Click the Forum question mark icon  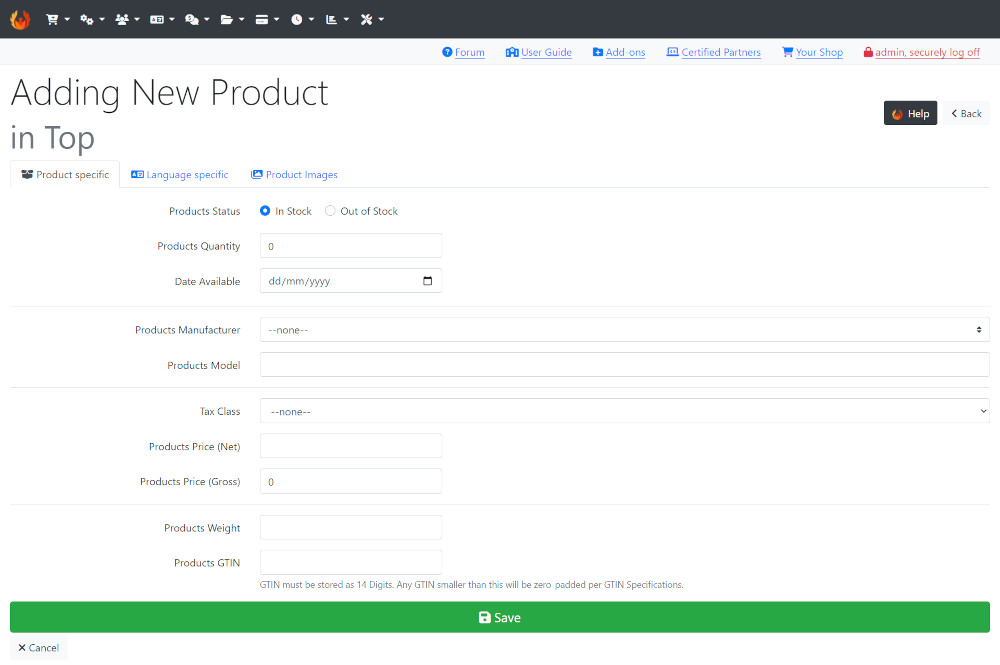(x=447, y=52)
